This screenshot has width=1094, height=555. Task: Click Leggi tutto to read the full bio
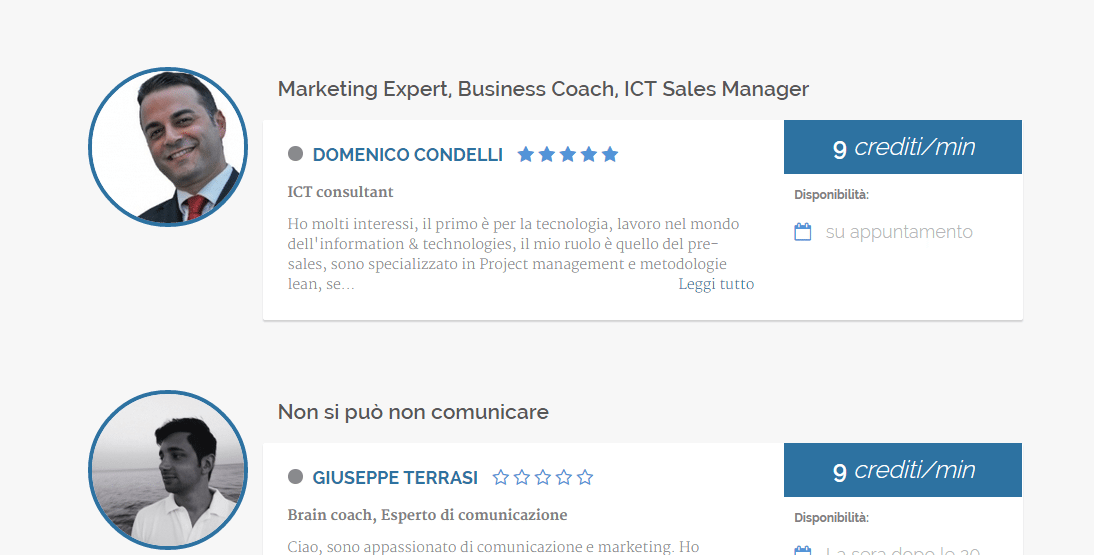[x=716, y=284]
